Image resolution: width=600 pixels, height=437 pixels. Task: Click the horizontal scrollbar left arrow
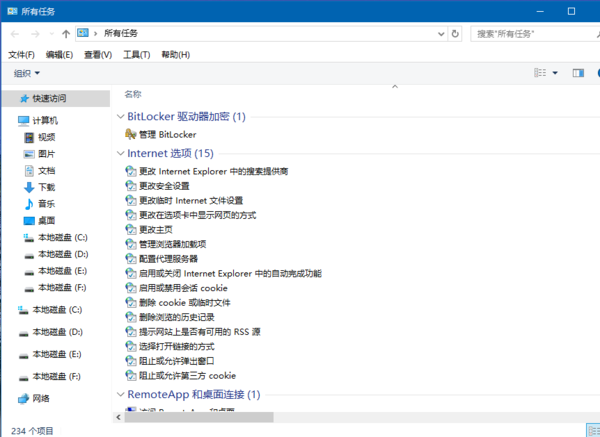click(119, 417)
